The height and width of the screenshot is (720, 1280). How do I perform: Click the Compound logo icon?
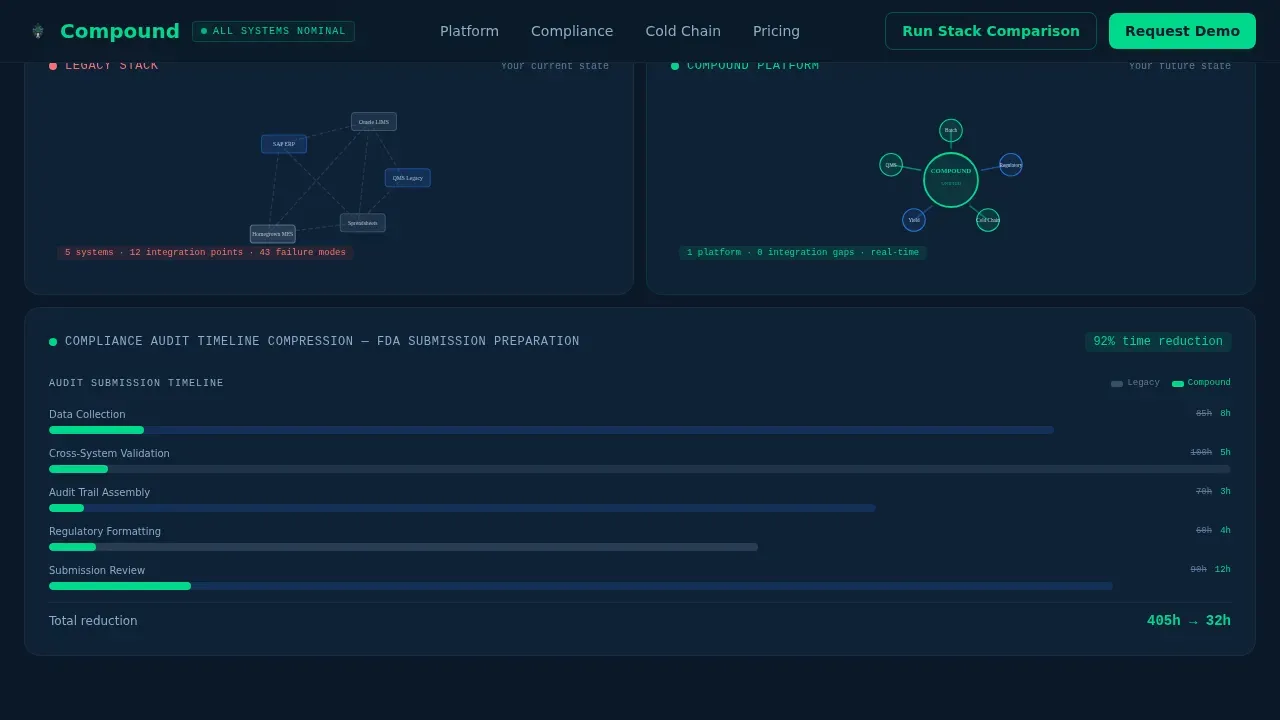tap(38, 31)
